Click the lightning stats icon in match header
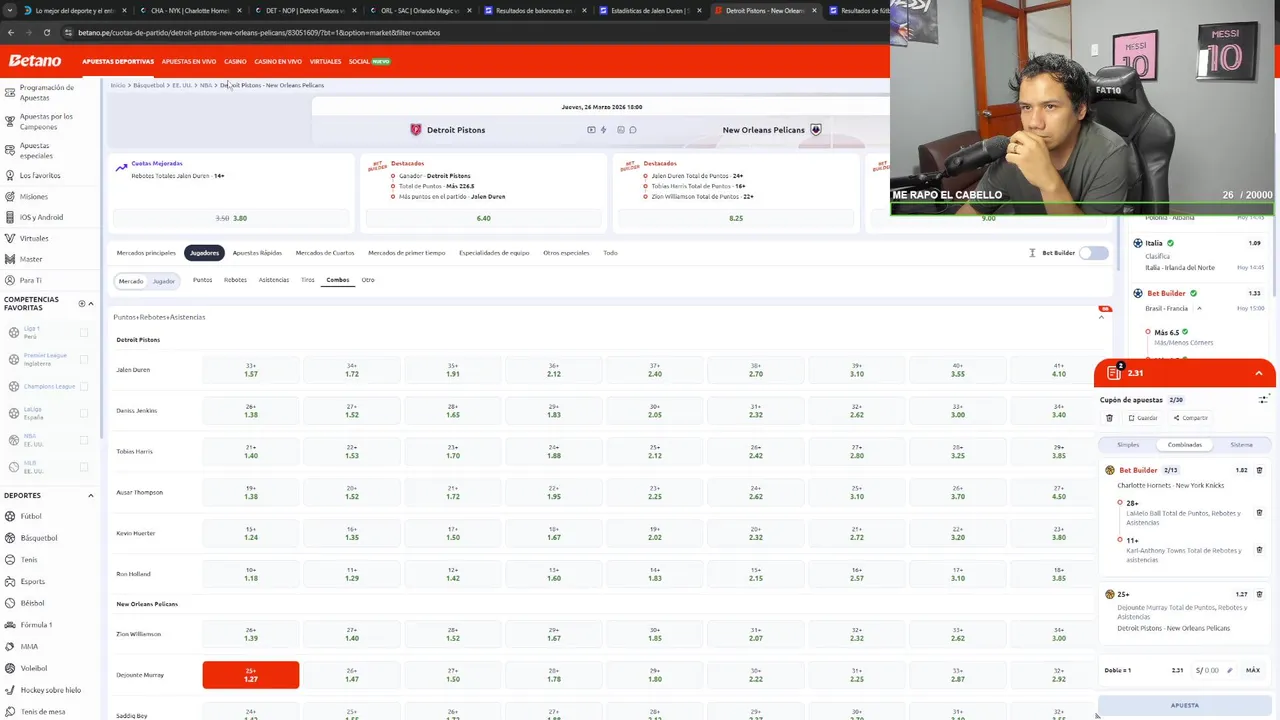Viewport: 1280px width, 720px height. click(x=603, y=130)
